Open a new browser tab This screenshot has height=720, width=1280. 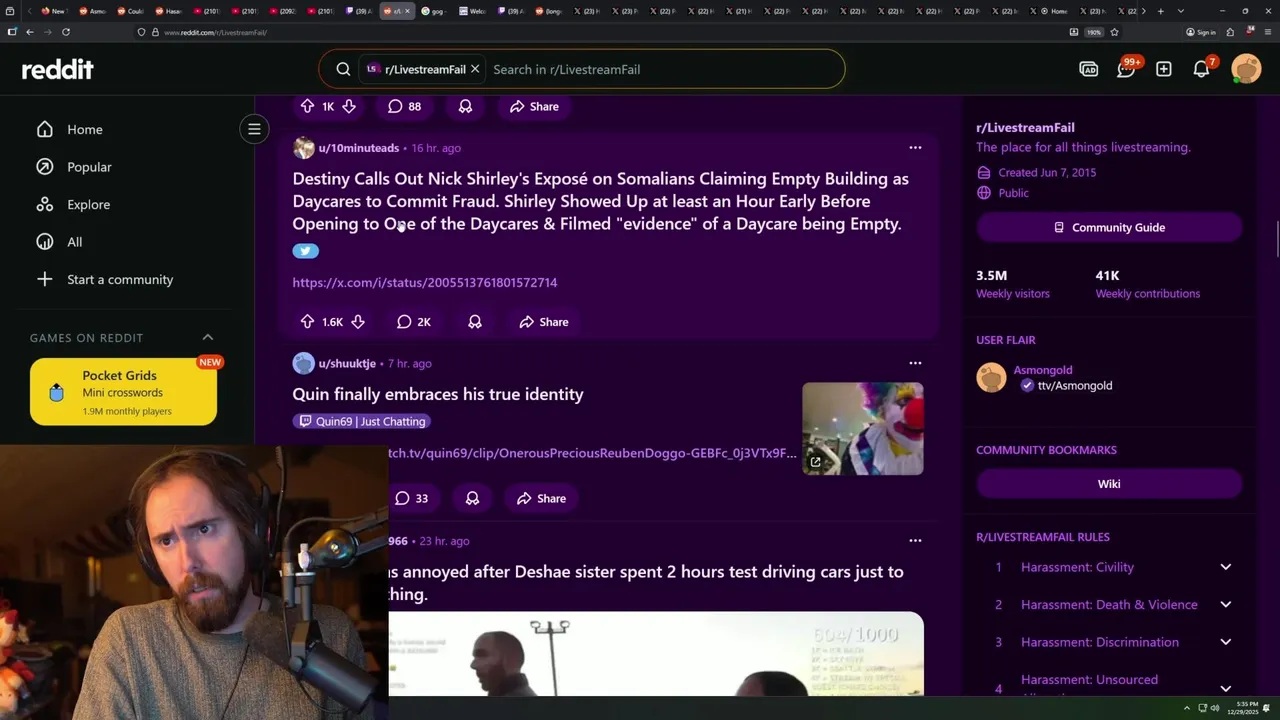coord(1161,11)
